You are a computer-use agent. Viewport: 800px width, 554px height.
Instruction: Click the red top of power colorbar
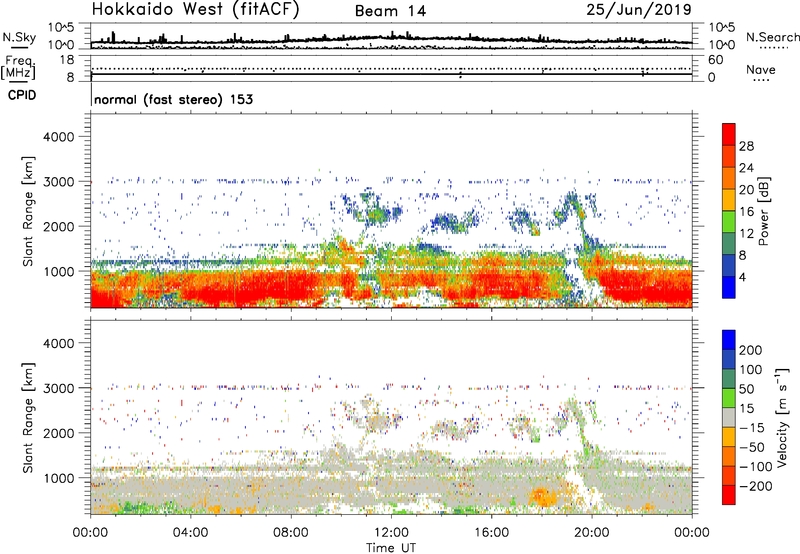tap(729, 134)
